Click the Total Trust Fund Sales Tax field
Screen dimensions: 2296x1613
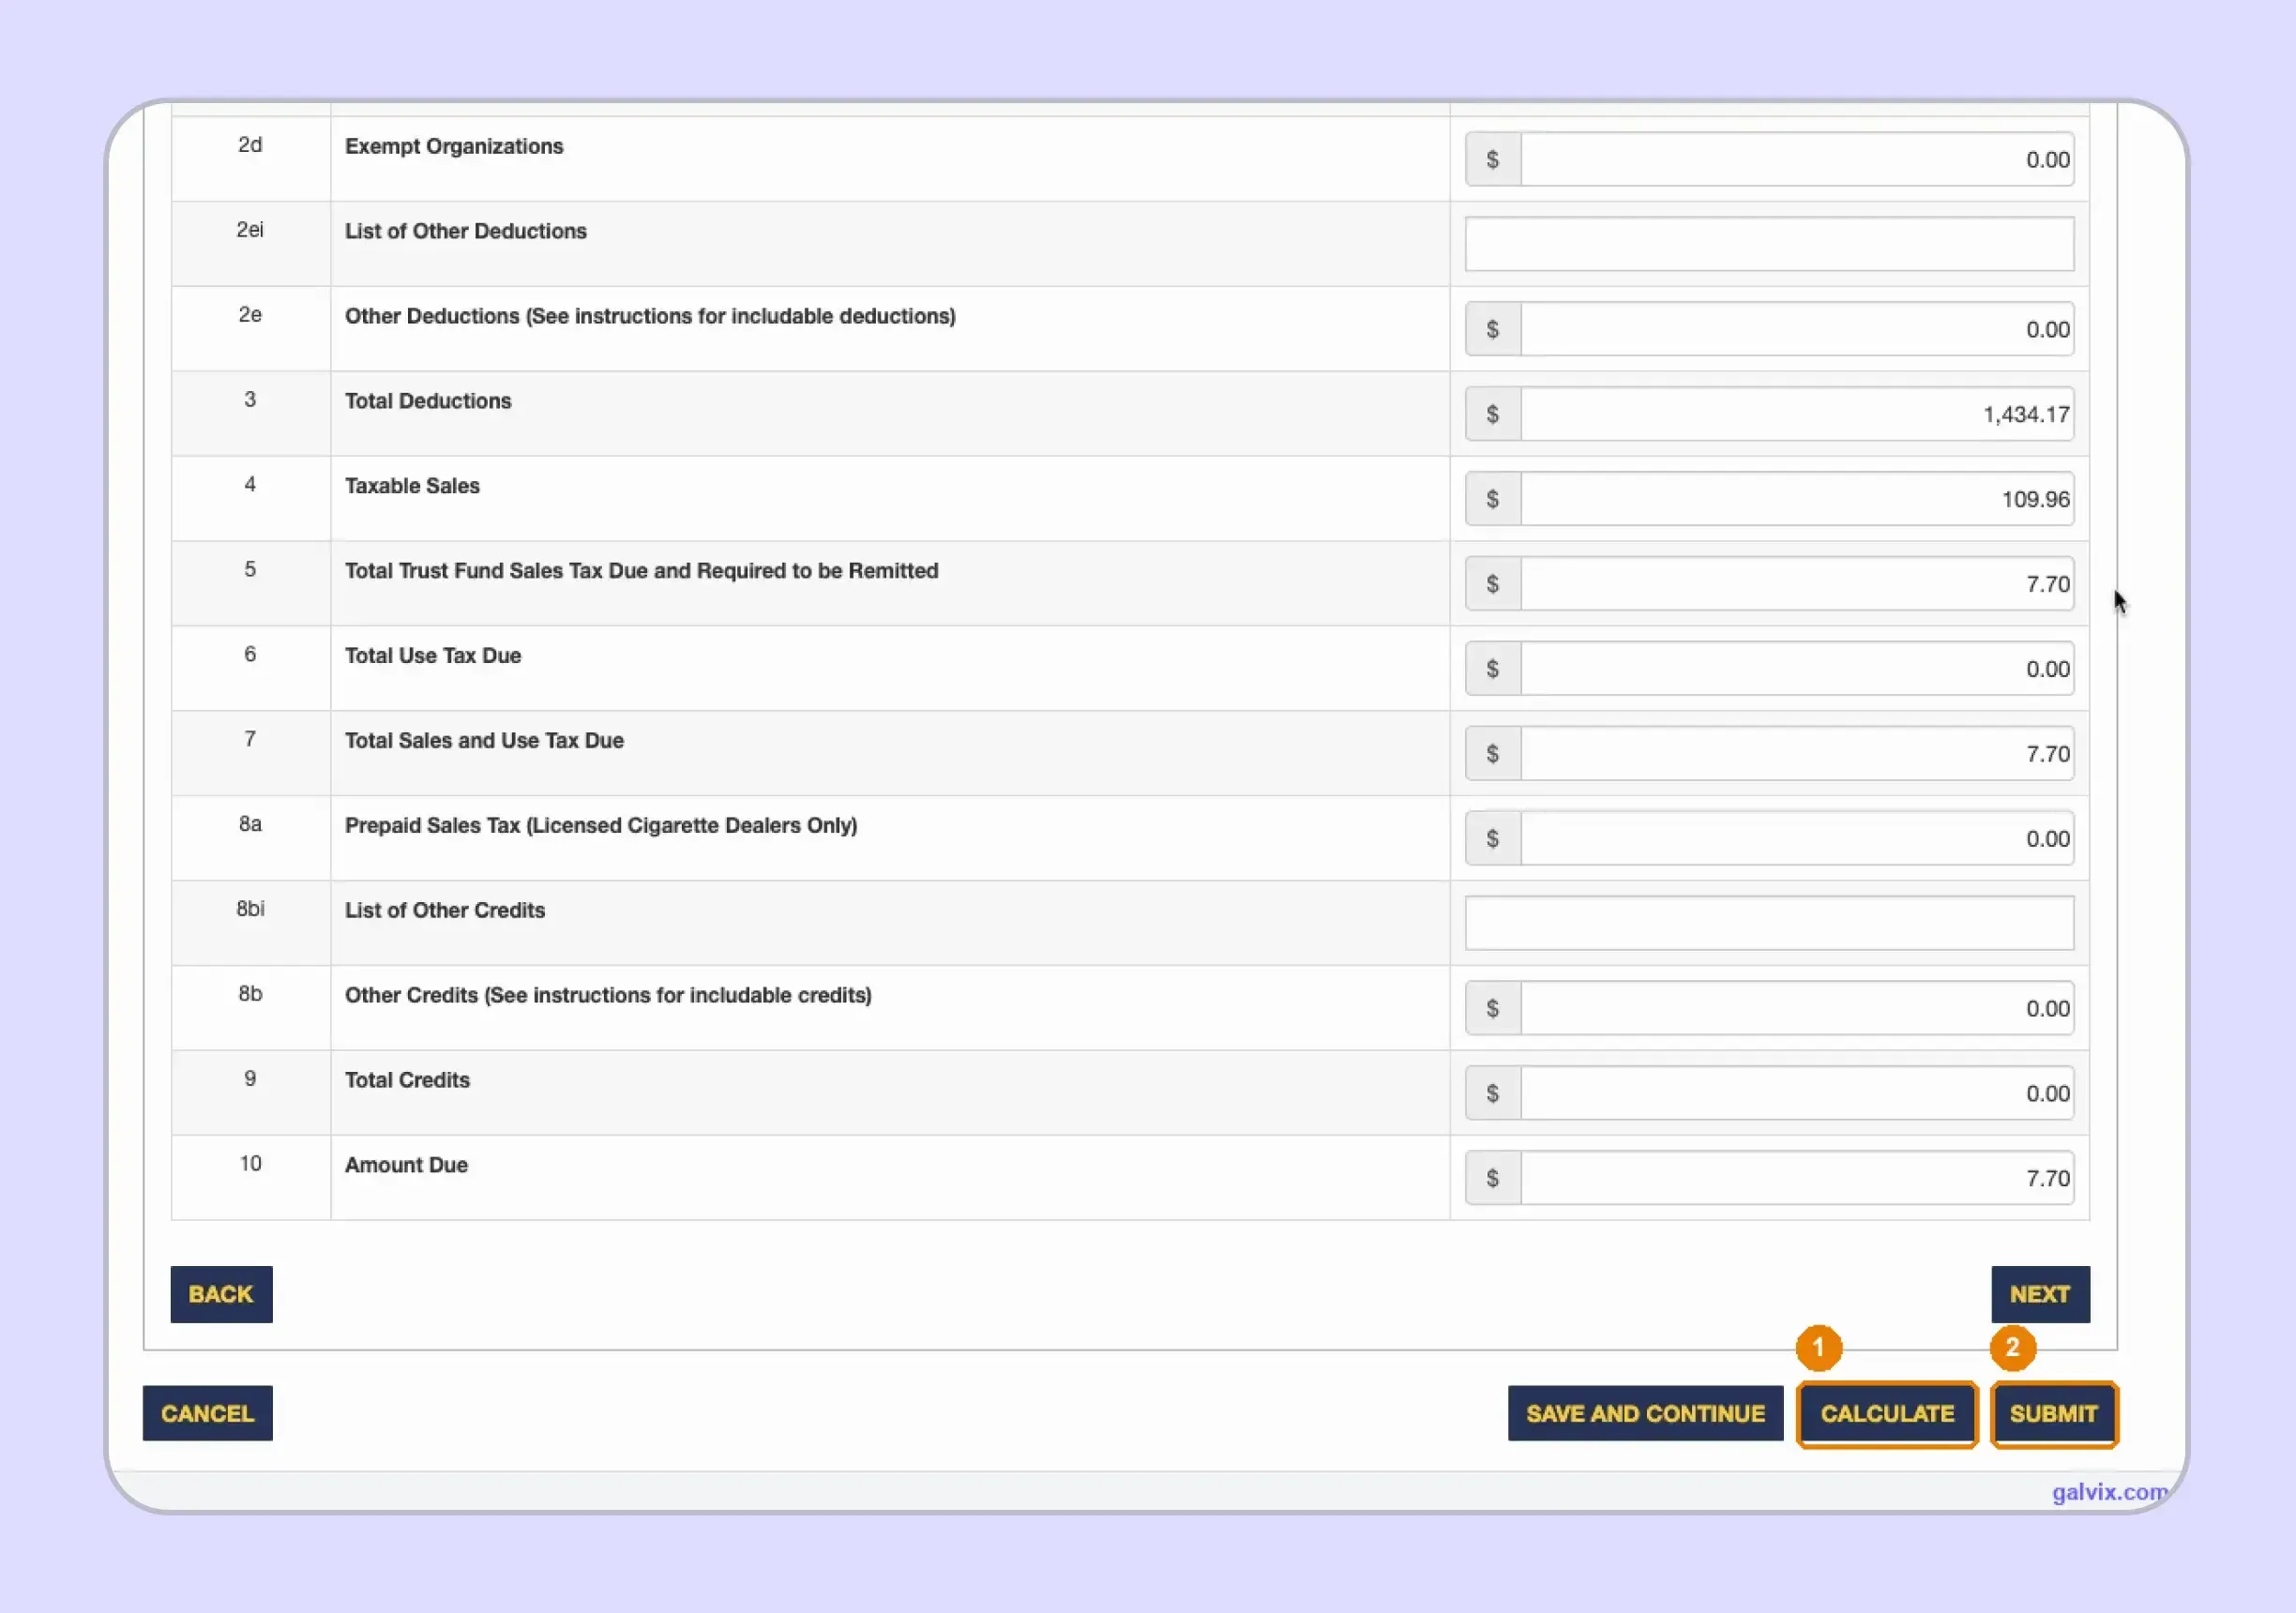[x=1797, y=584]
